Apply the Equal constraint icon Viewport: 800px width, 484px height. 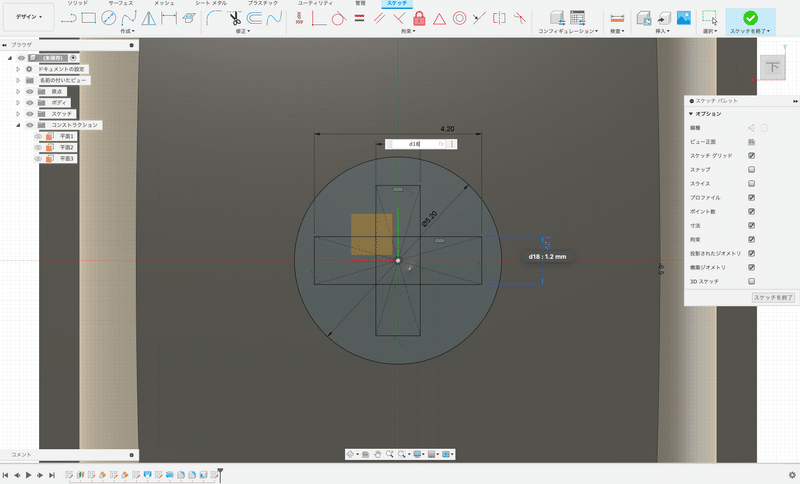359,18
